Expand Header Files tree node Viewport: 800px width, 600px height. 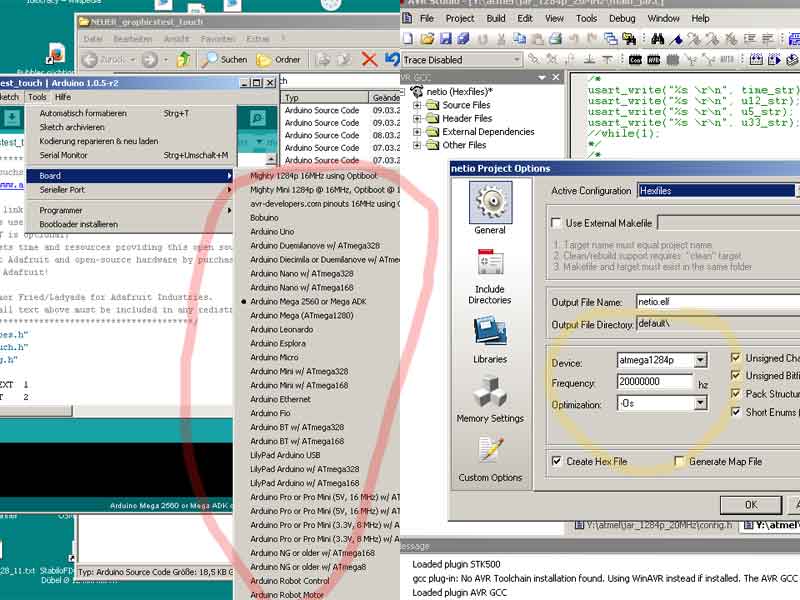pos(417,118)
